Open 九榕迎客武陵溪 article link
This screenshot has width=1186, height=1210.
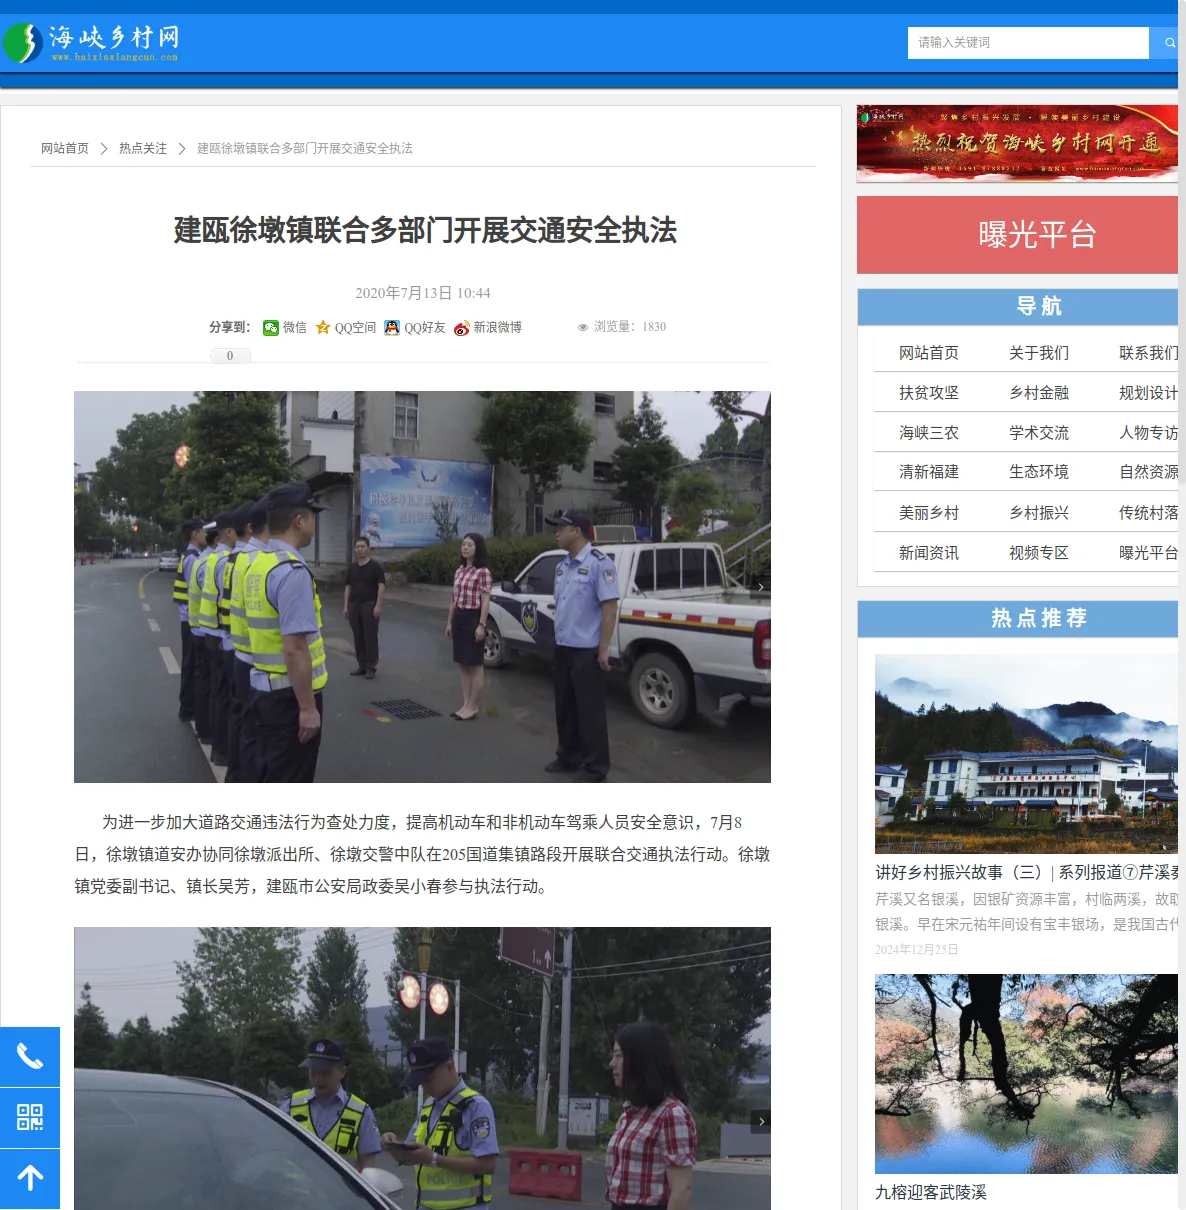click(x=931, y=1192)
